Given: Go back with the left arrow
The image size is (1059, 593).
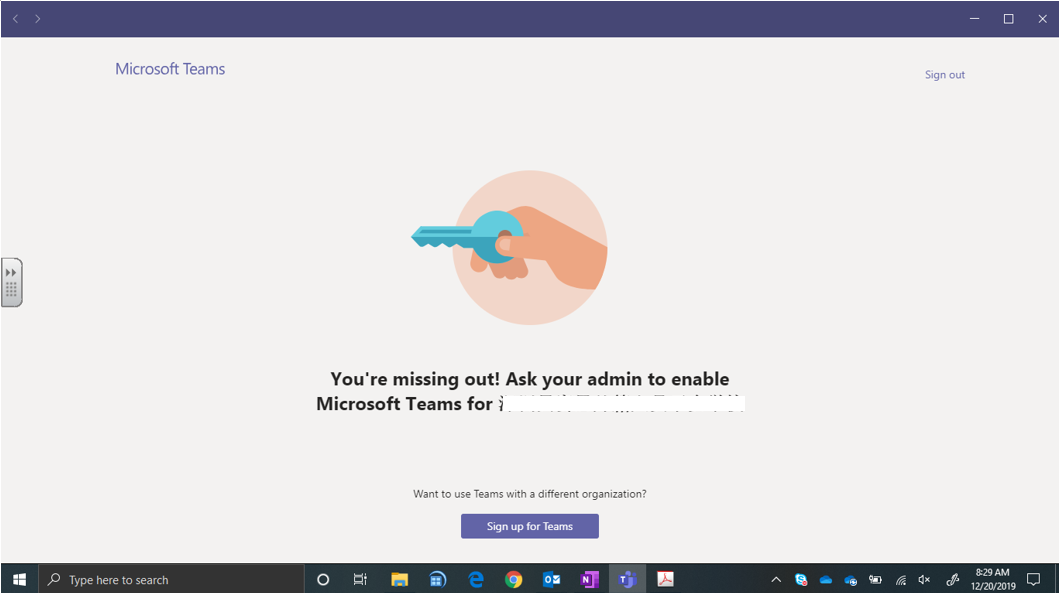Looking at the screenshot, I should (16, 19).
